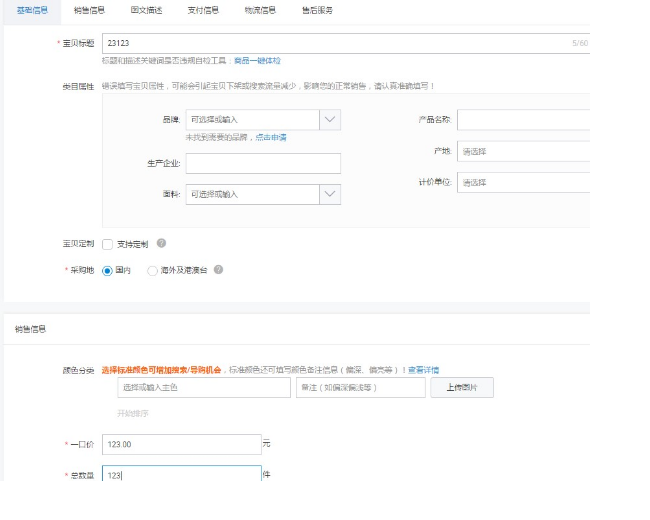Open the 计价单位 select dropdown

[524, 182]
